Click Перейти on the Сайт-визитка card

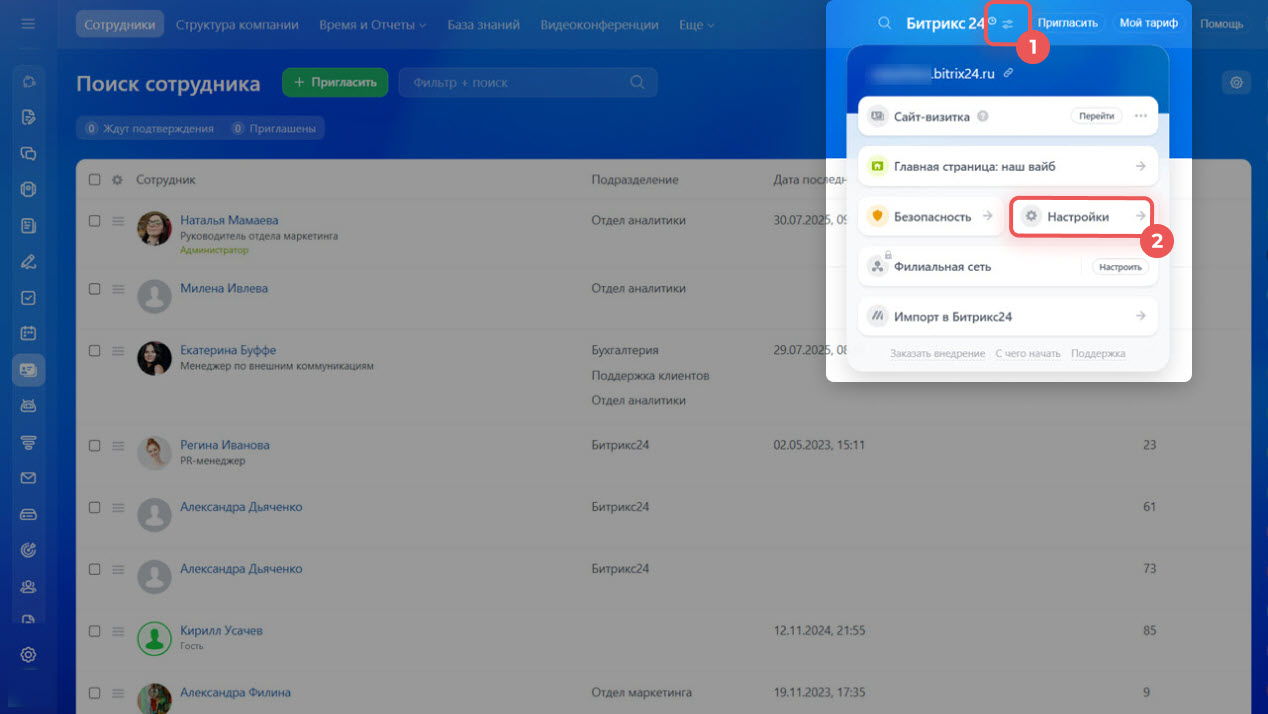(1096, 116)
